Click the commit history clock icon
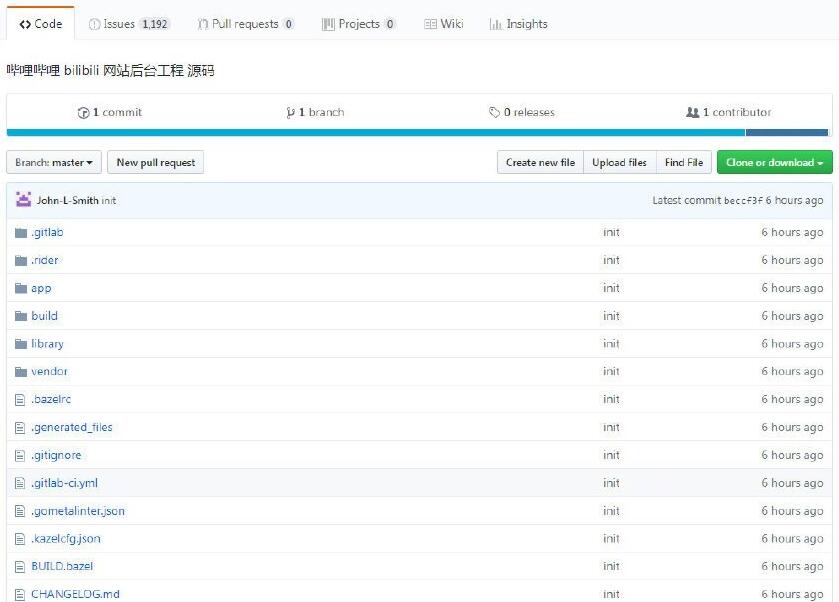The height and width of the screenshot is (602, 839). (x=83, y=113)
